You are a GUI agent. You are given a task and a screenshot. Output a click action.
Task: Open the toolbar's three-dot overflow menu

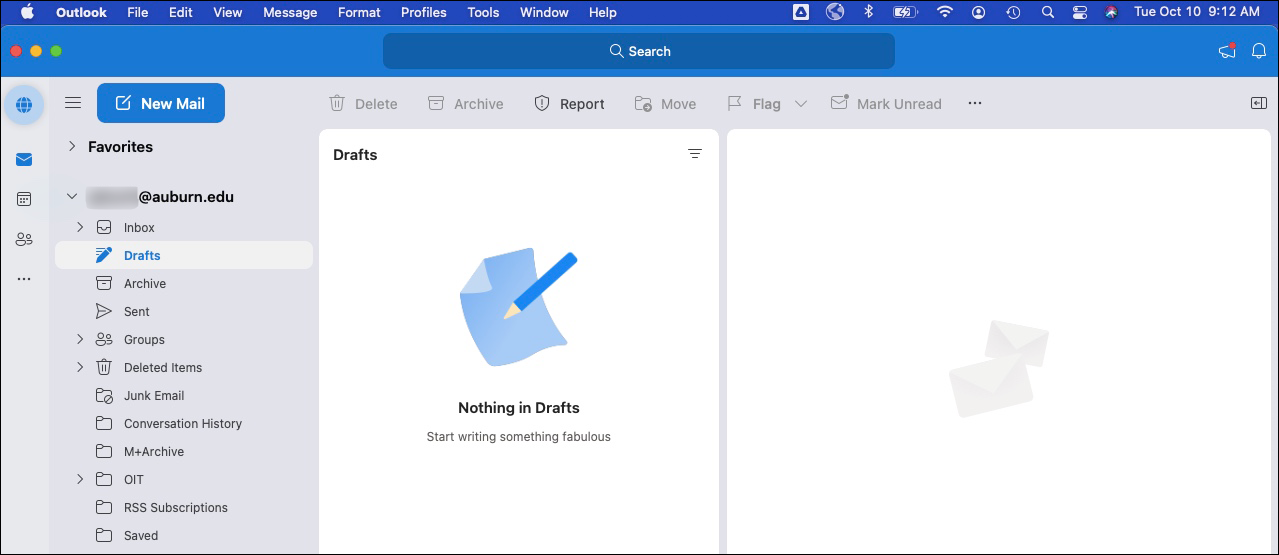975,103
